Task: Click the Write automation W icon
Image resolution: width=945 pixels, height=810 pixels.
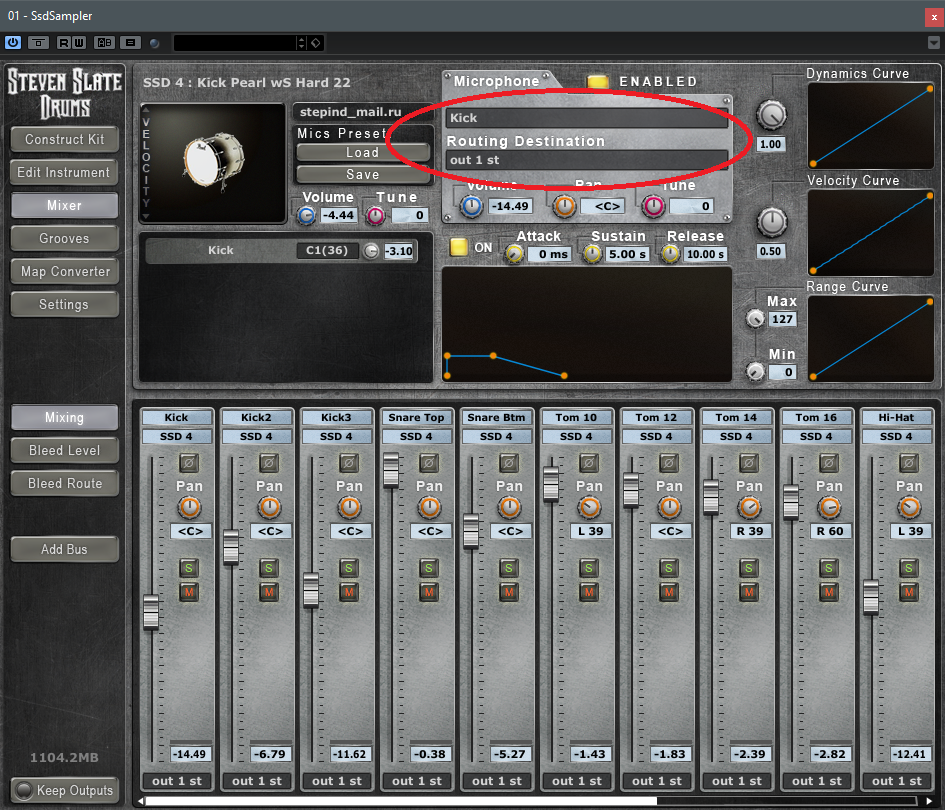Action: (79, 42)
